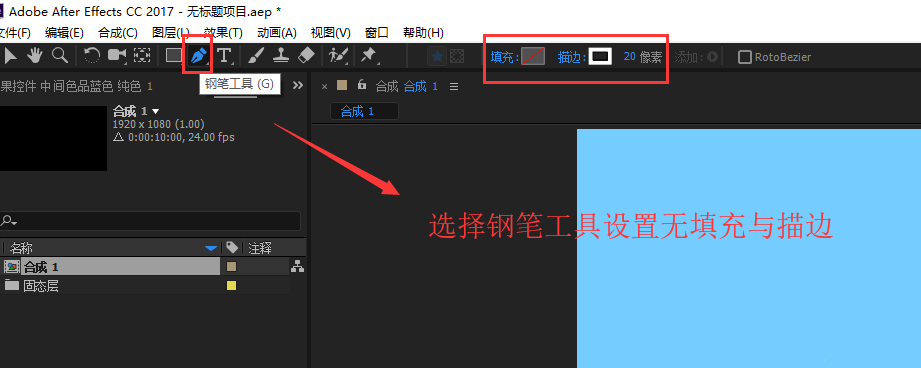This screenshot has height=368, width=921.
Task: Open the 窗口 menu
Action: [x=377, y=32]
